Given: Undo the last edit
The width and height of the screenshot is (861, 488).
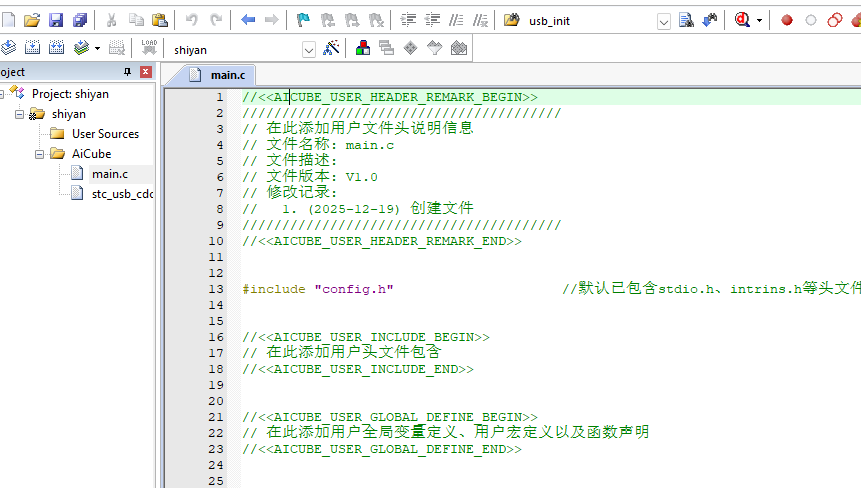Looking at the screenshot, I should click(192, 20).
